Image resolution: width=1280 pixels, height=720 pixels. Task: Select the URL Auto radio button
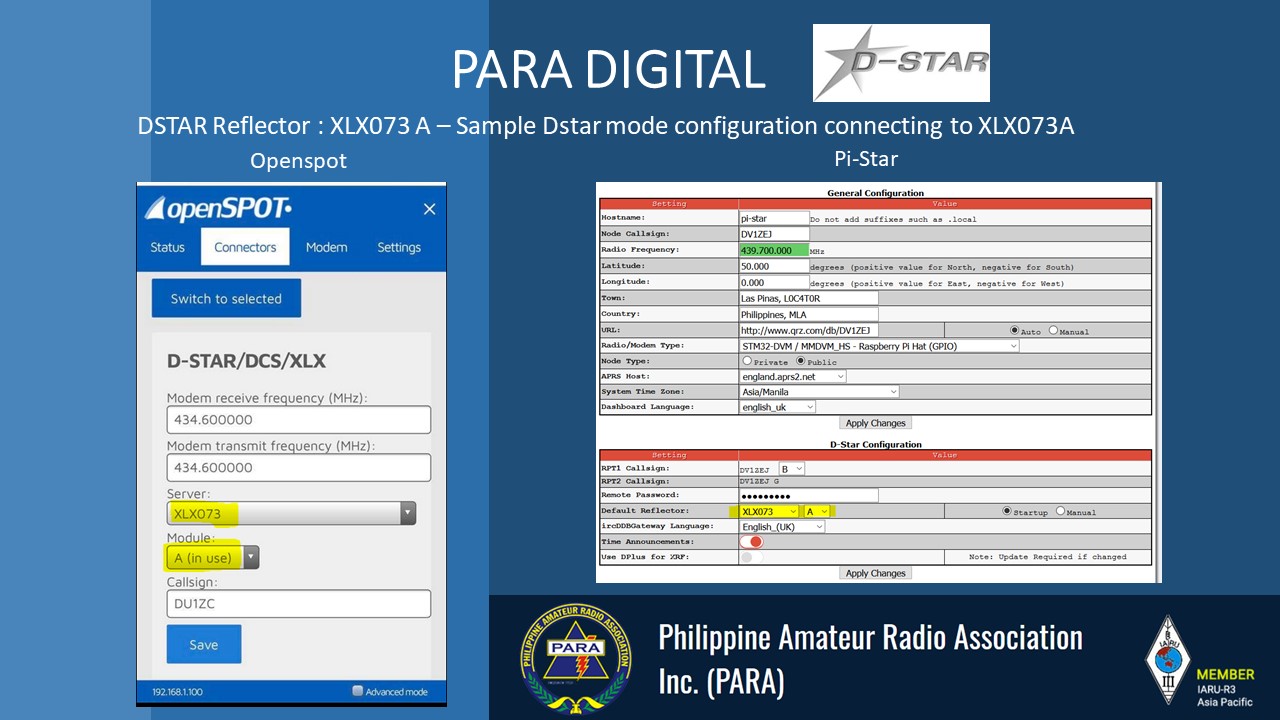pyautogui.click(x=1015, y=330)
